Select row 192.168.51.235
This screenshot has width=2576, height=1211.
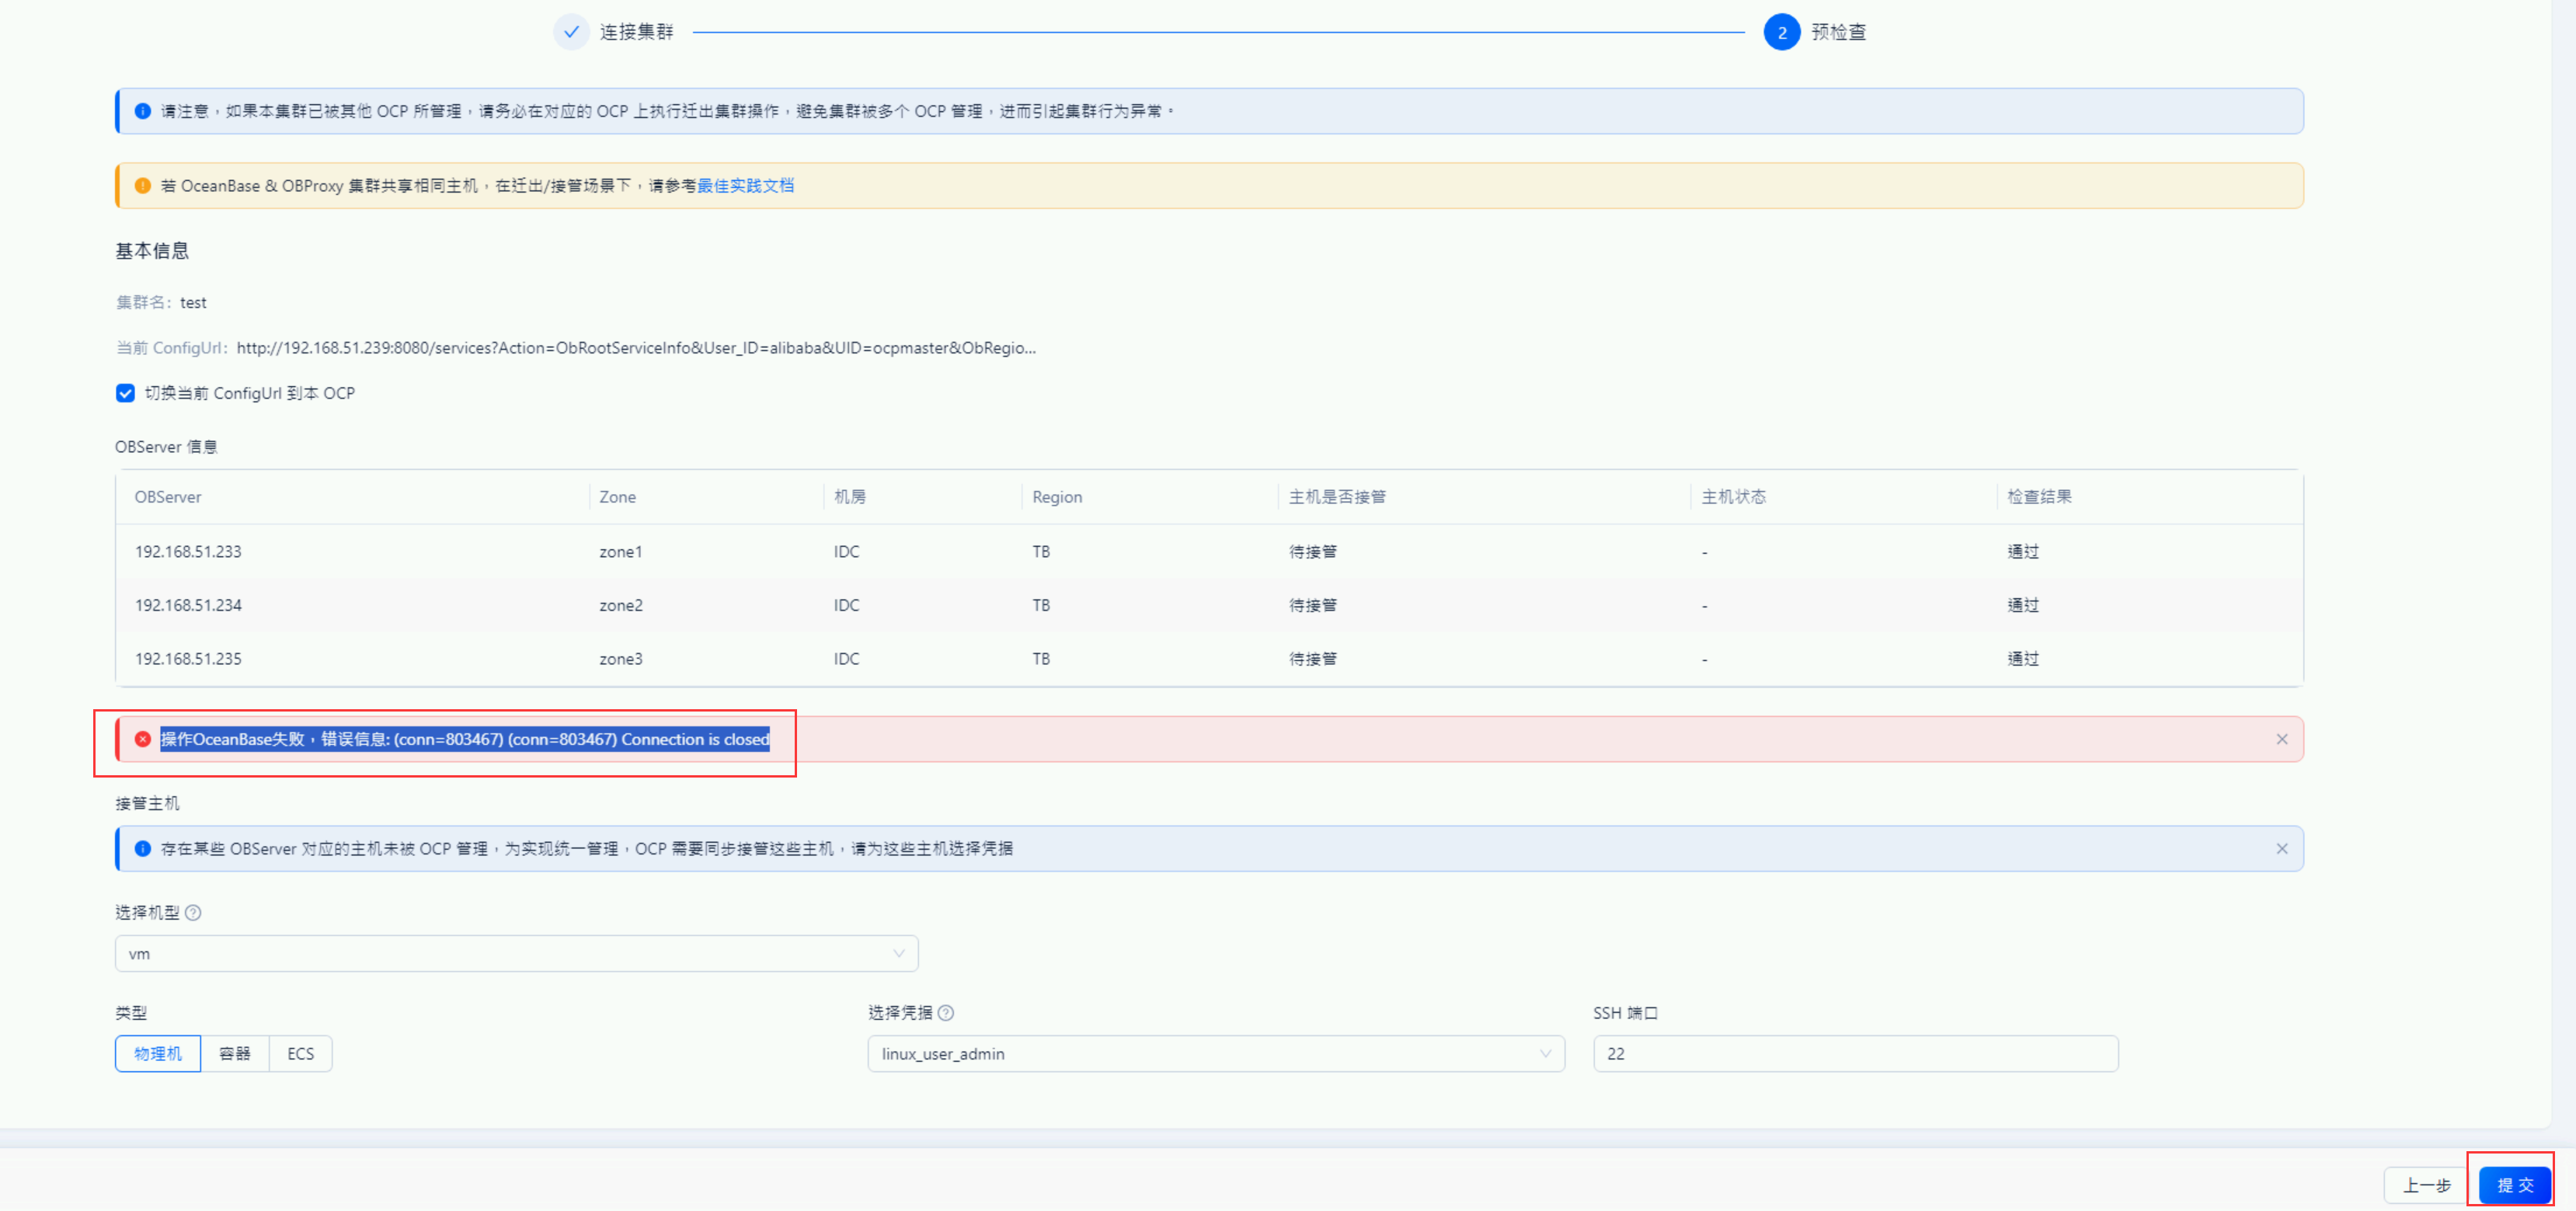pyautogui.click(x=1209, y=658)
